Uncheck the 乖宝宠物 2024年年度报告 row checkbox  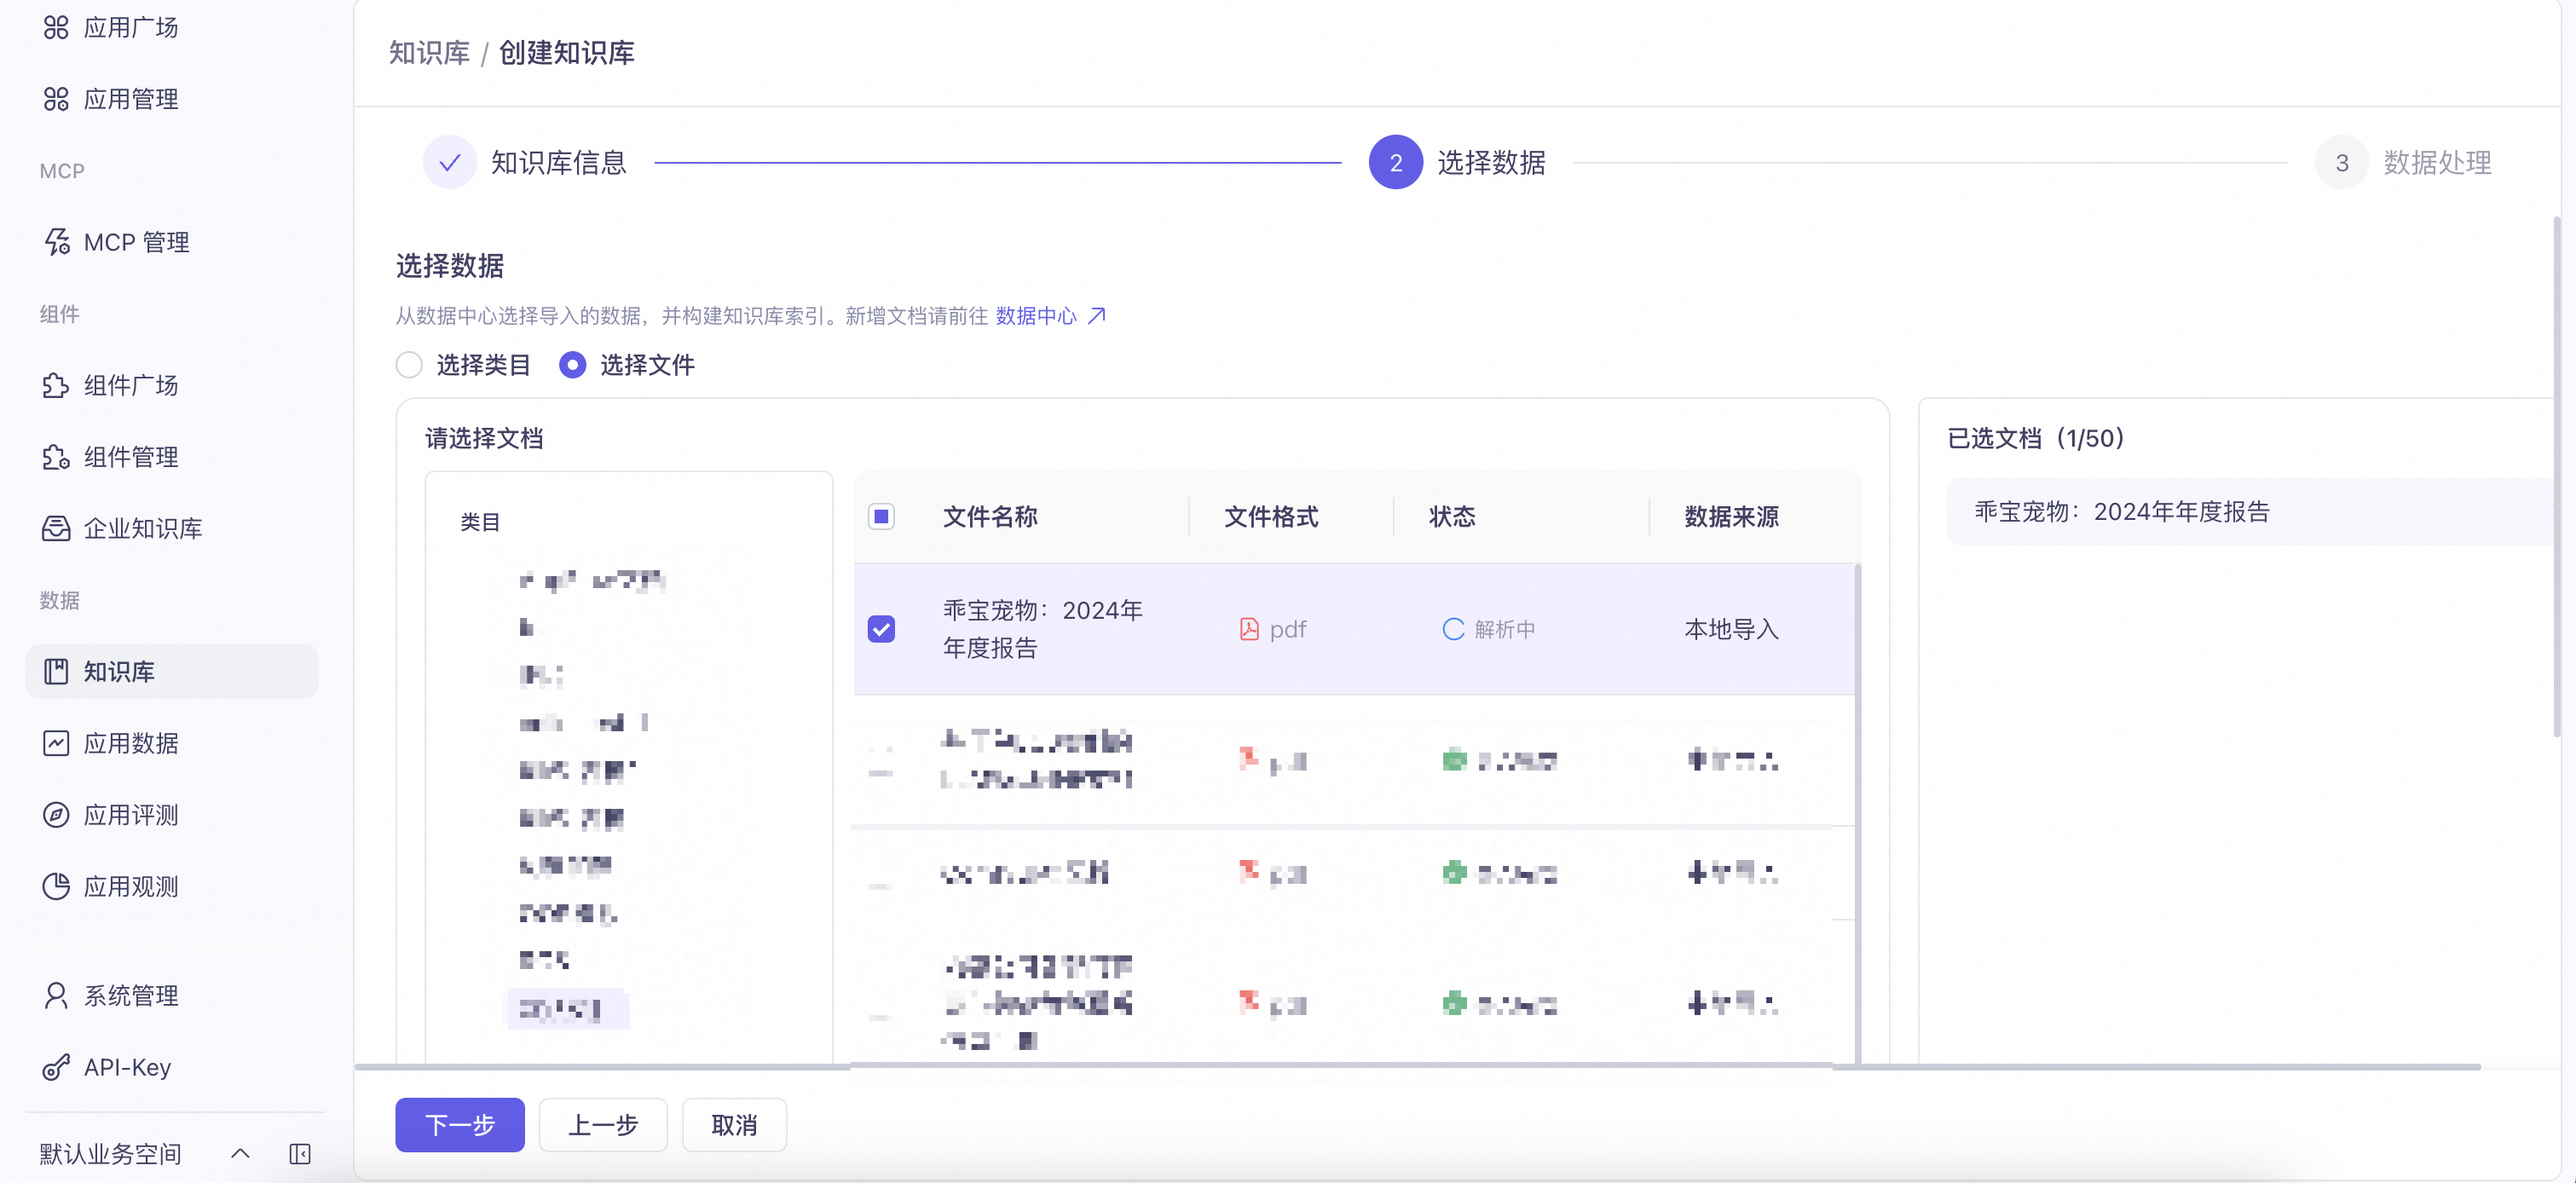pyautogui.click(x=881, y=629)
